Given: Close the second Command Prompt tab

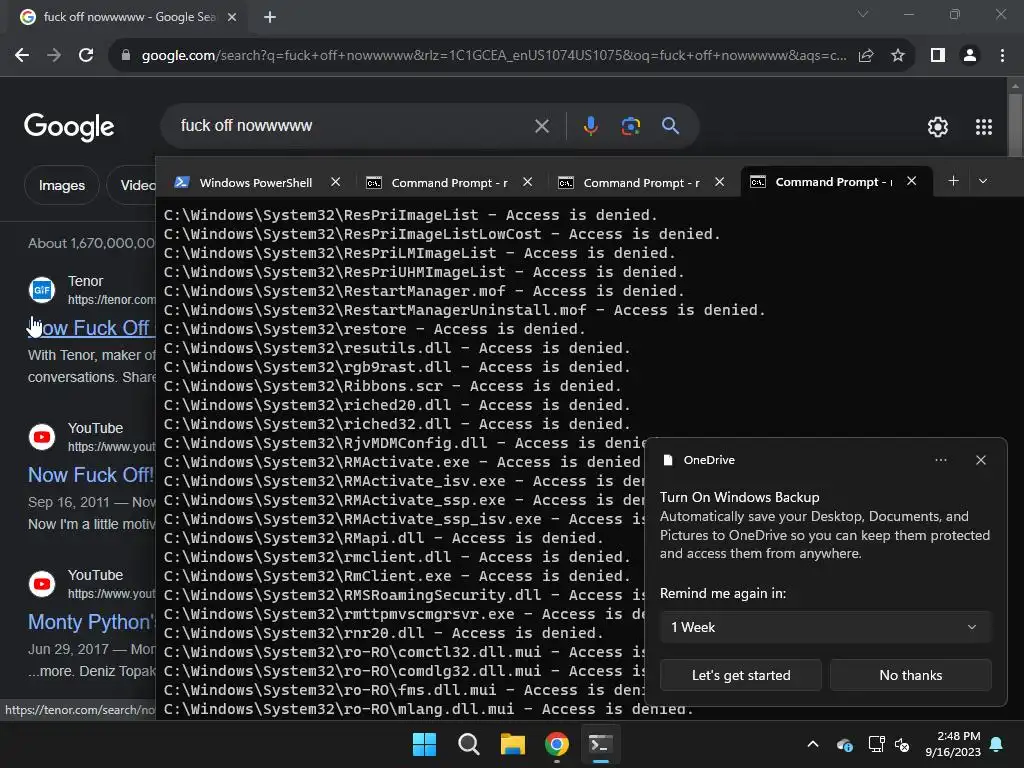Looking at the screenshot, I should [720, 182].
